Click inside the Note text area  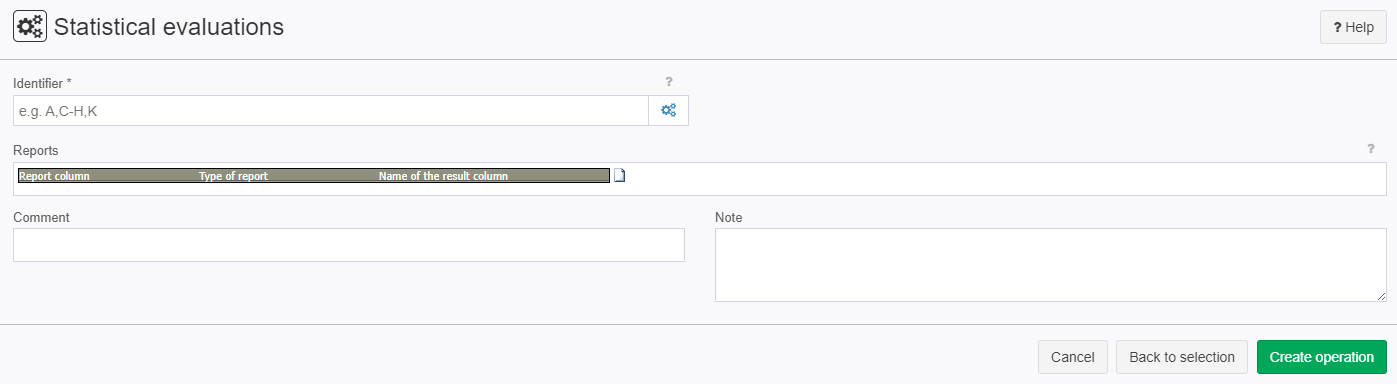(x=1050, y=265)
